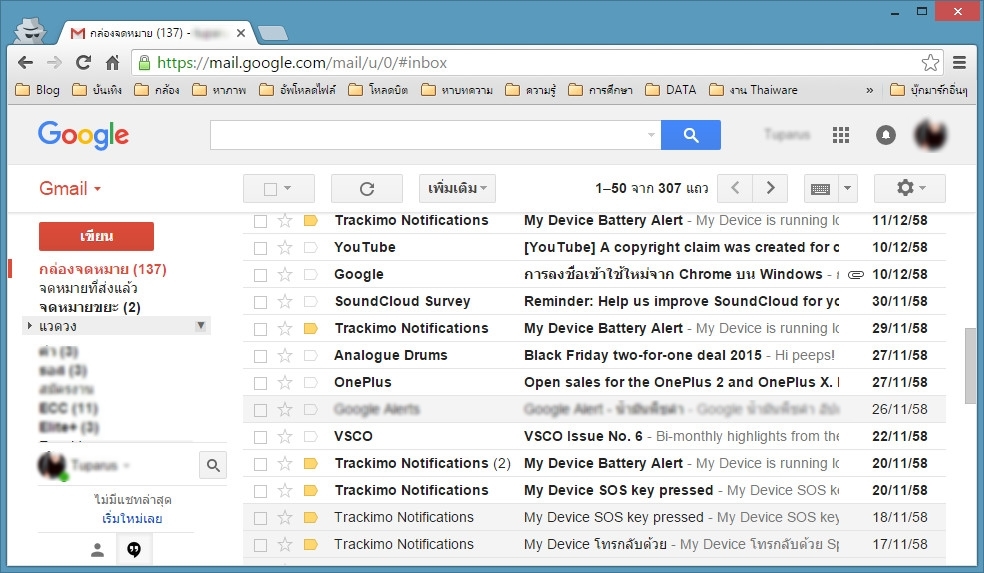Click the browser forward arrow
Screen dimensions: 984x573
55,63
